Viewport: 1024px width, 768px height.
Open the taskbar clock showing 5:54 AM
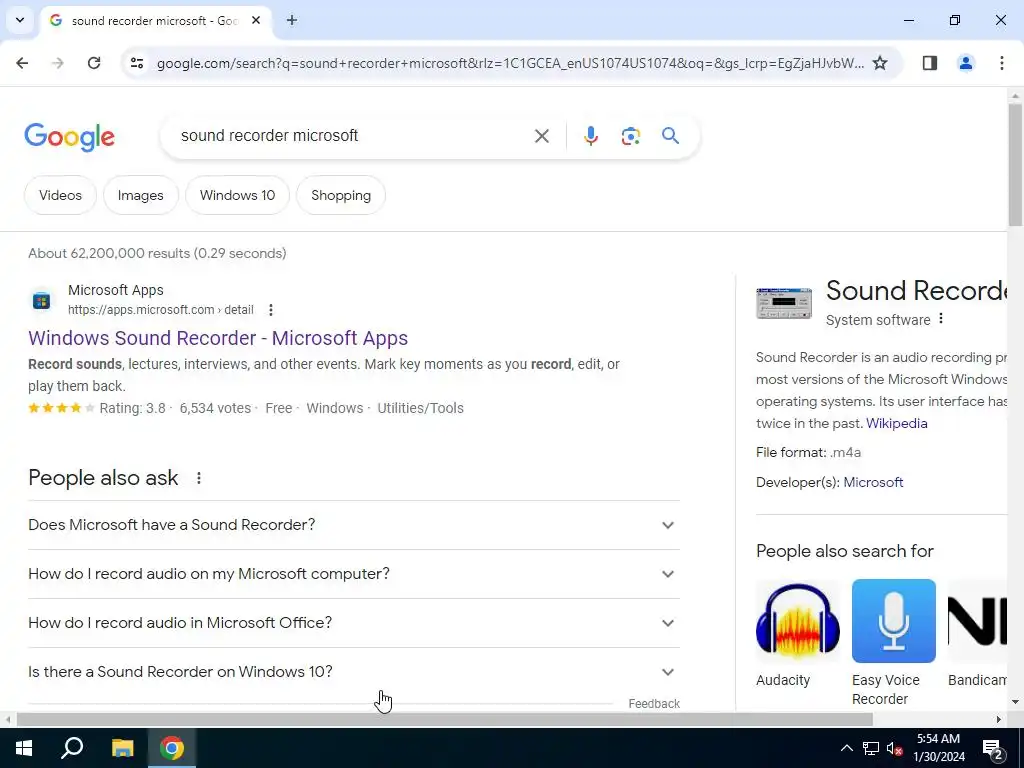tap(938, 748)
